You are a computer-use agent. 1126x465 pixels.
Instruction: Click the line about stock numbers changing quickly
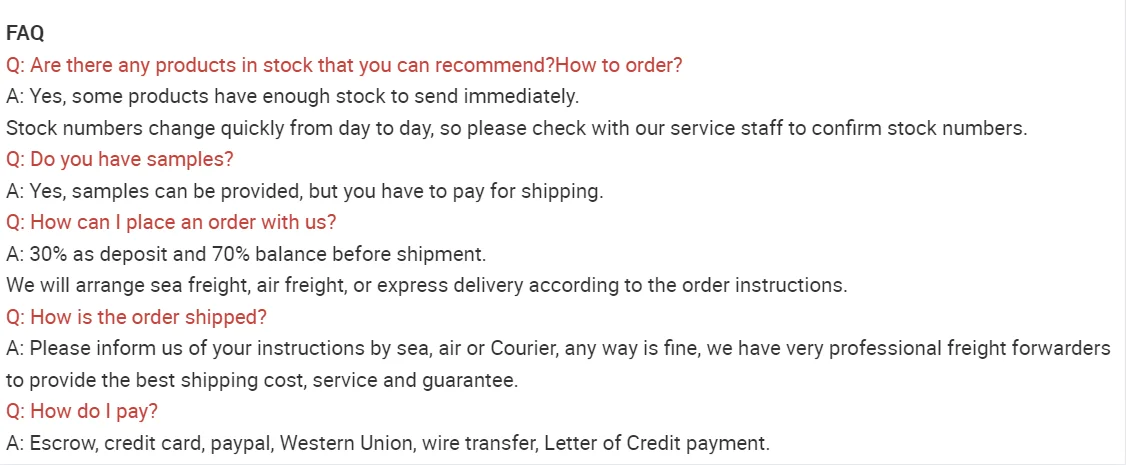tap(517, 128)
